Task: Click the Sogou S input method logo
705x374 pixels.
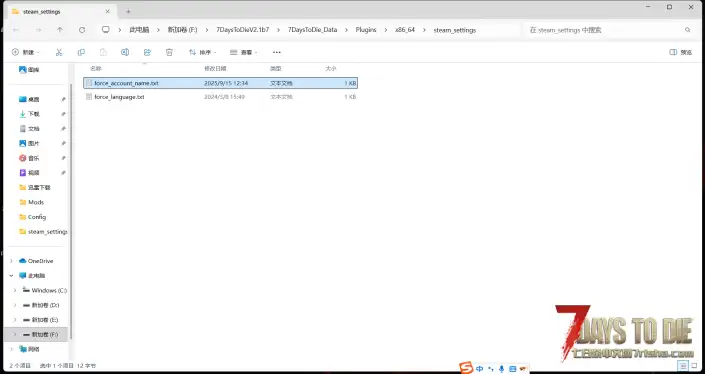Action: point(466,368)
